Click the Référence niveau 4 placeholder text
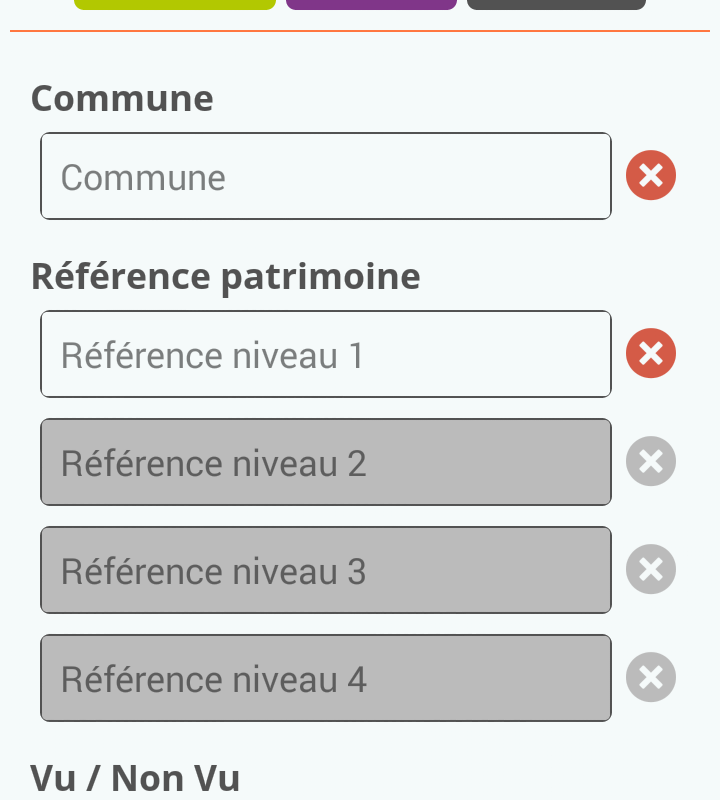720x800 pixels. 214,680
